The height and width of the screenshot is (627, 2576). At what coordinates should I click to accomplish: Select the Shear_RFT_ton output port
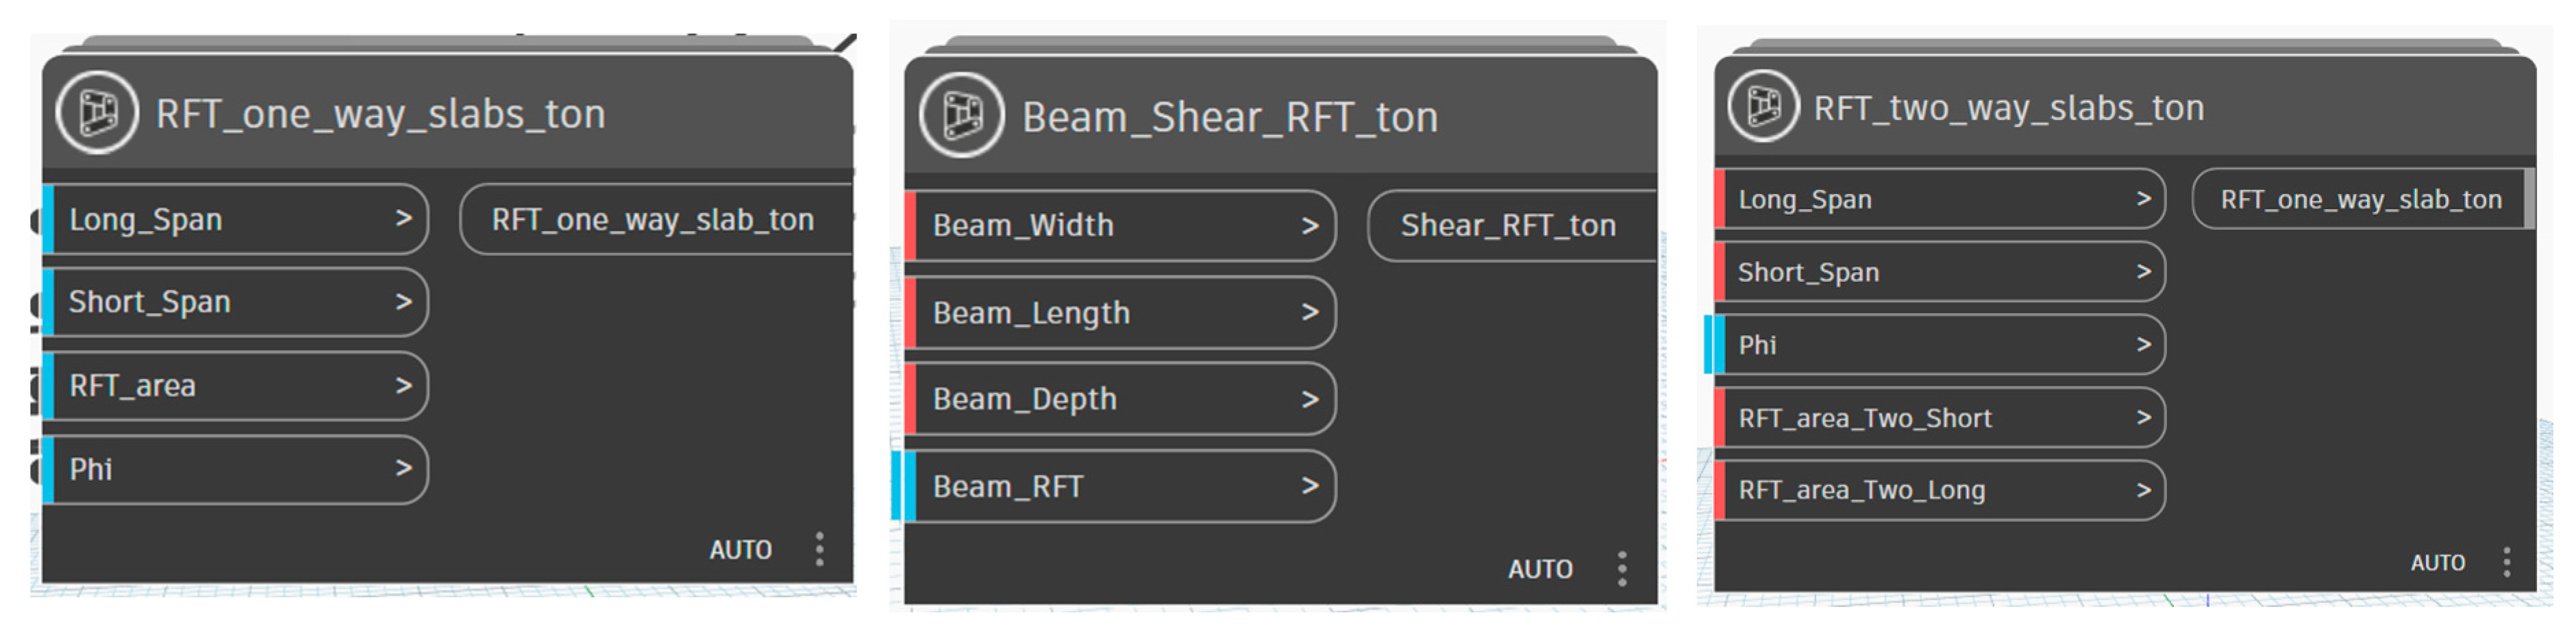(x=1507, y=226)
